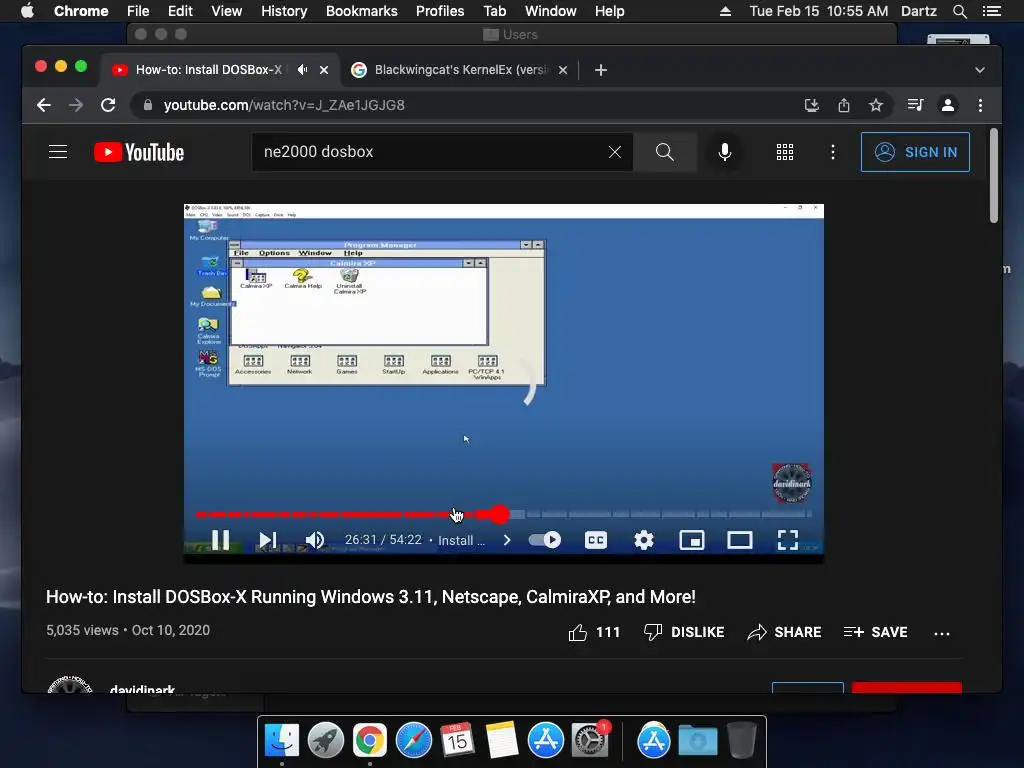This screenshot has height=768, width=1024.
Task: Open Control Center in menu bar
Action: [x=991, y=11]
